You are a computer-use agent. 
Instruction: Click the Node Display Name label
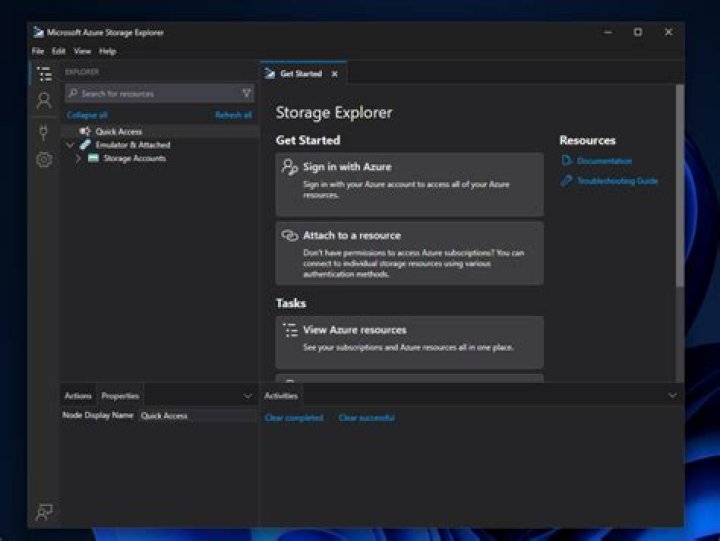[98, 416]
